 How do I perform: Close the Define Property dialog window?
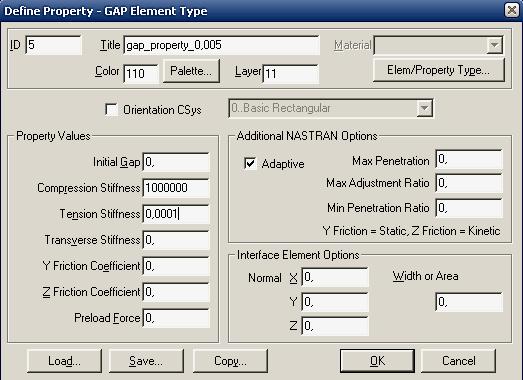pos(512,10)
